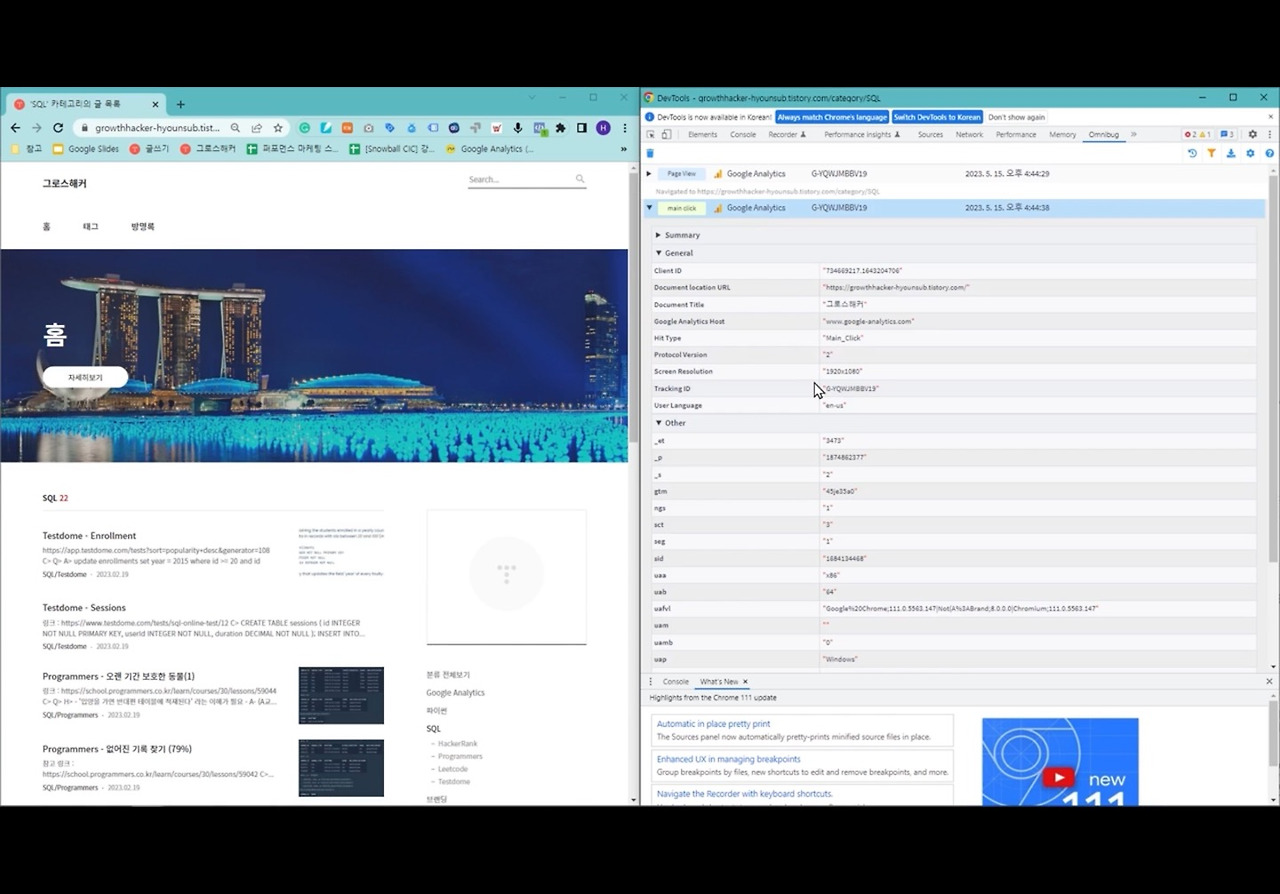Screen dimensions: 1280x894
Task: Click the 방명록 navigation menu item
Action: 143,227
